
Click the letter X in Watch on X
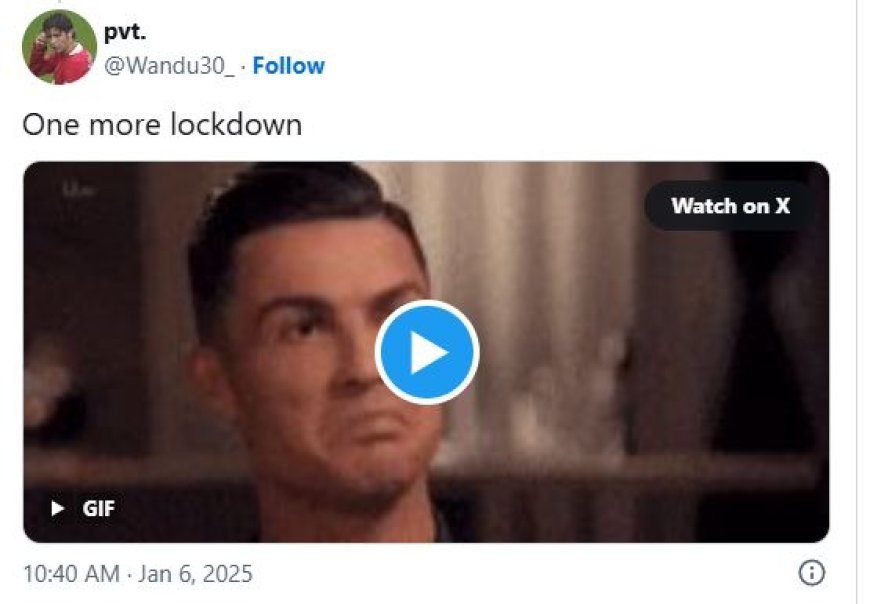[782, 206]
